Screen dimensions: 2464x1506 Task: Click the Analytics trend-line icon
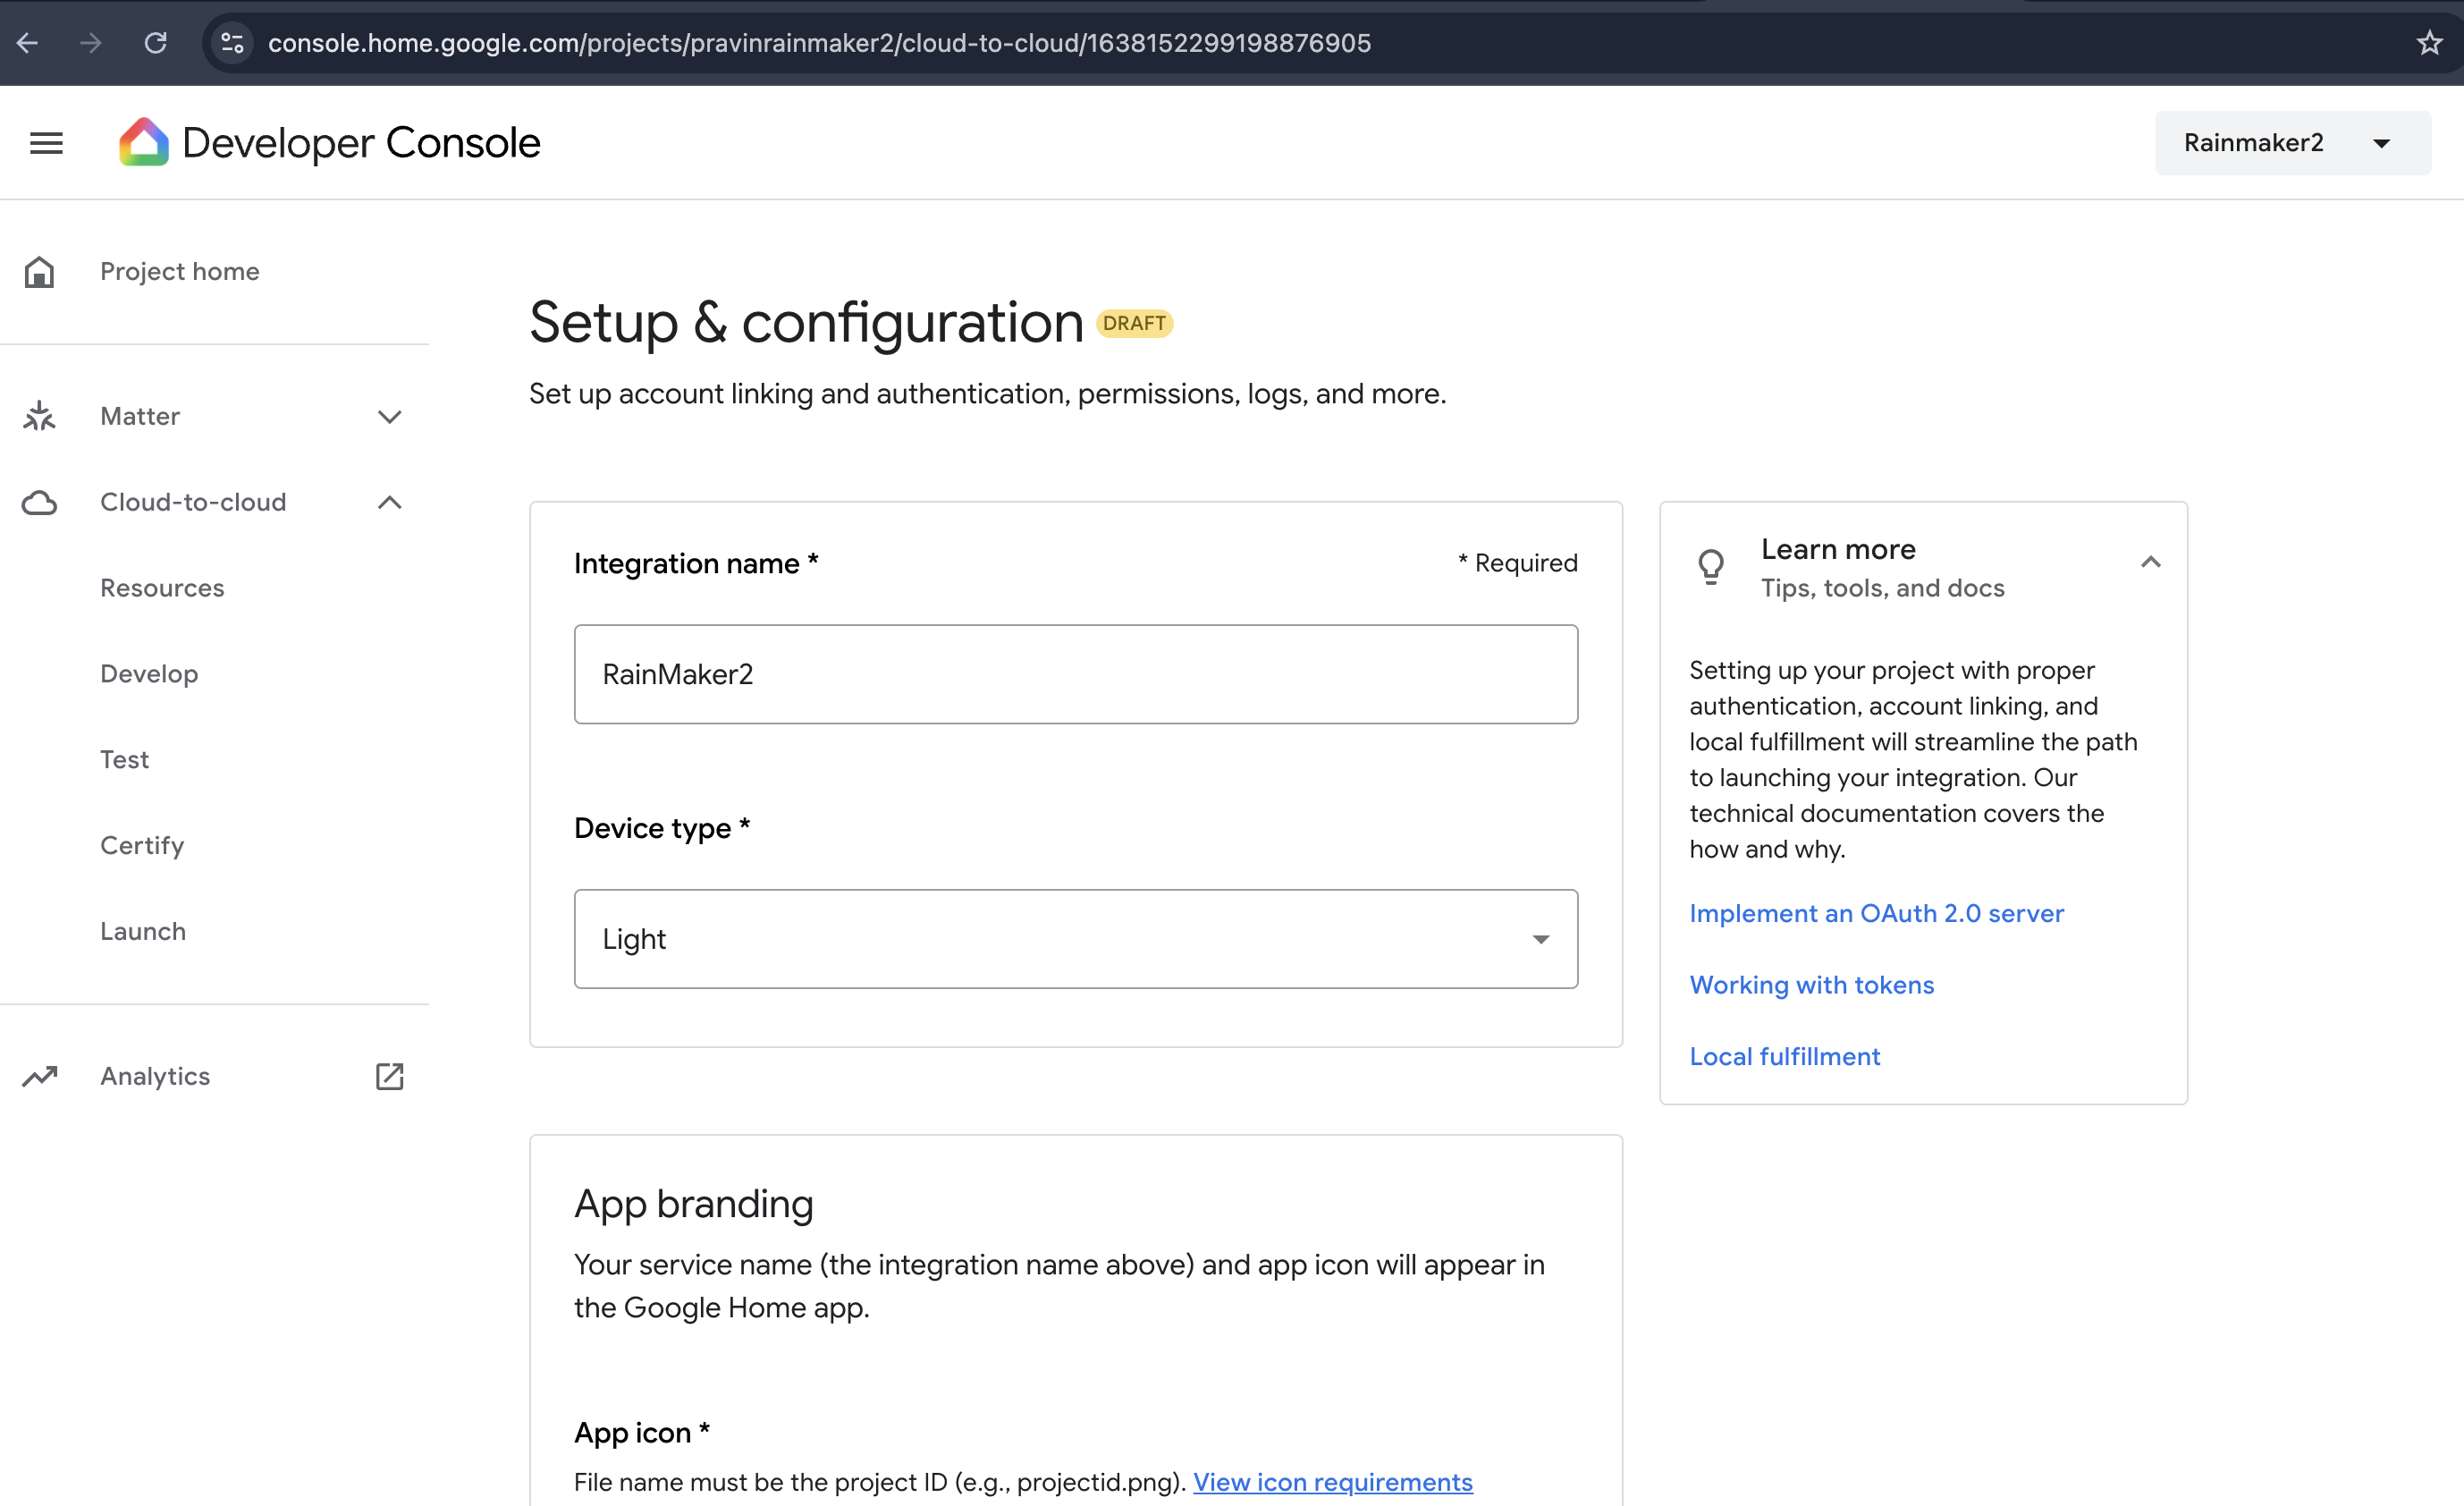[x=40, y=1076]
